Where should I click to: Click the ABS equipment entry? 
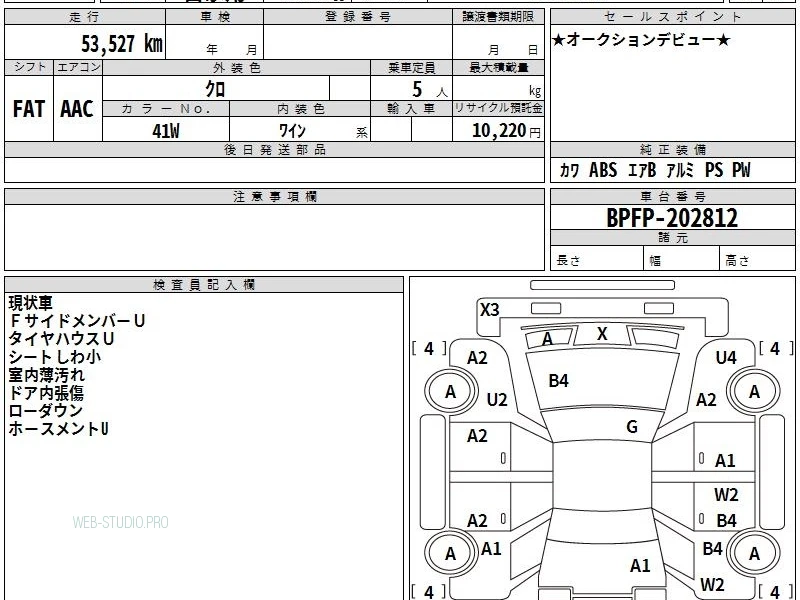point(603,170)
